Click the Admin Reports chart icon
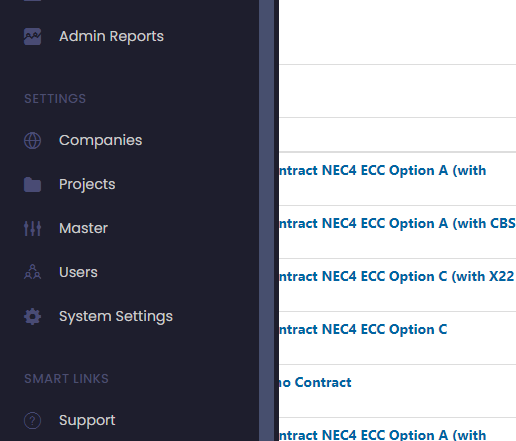Viewport: 516px width, 441px height. pos(32,36)
